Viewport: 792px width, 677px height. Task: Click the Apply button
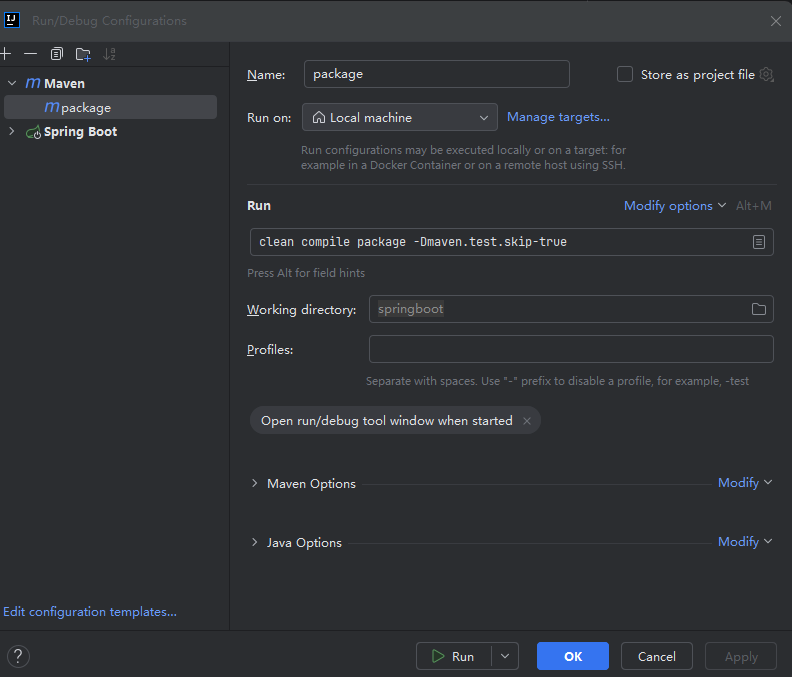point(741,656)
